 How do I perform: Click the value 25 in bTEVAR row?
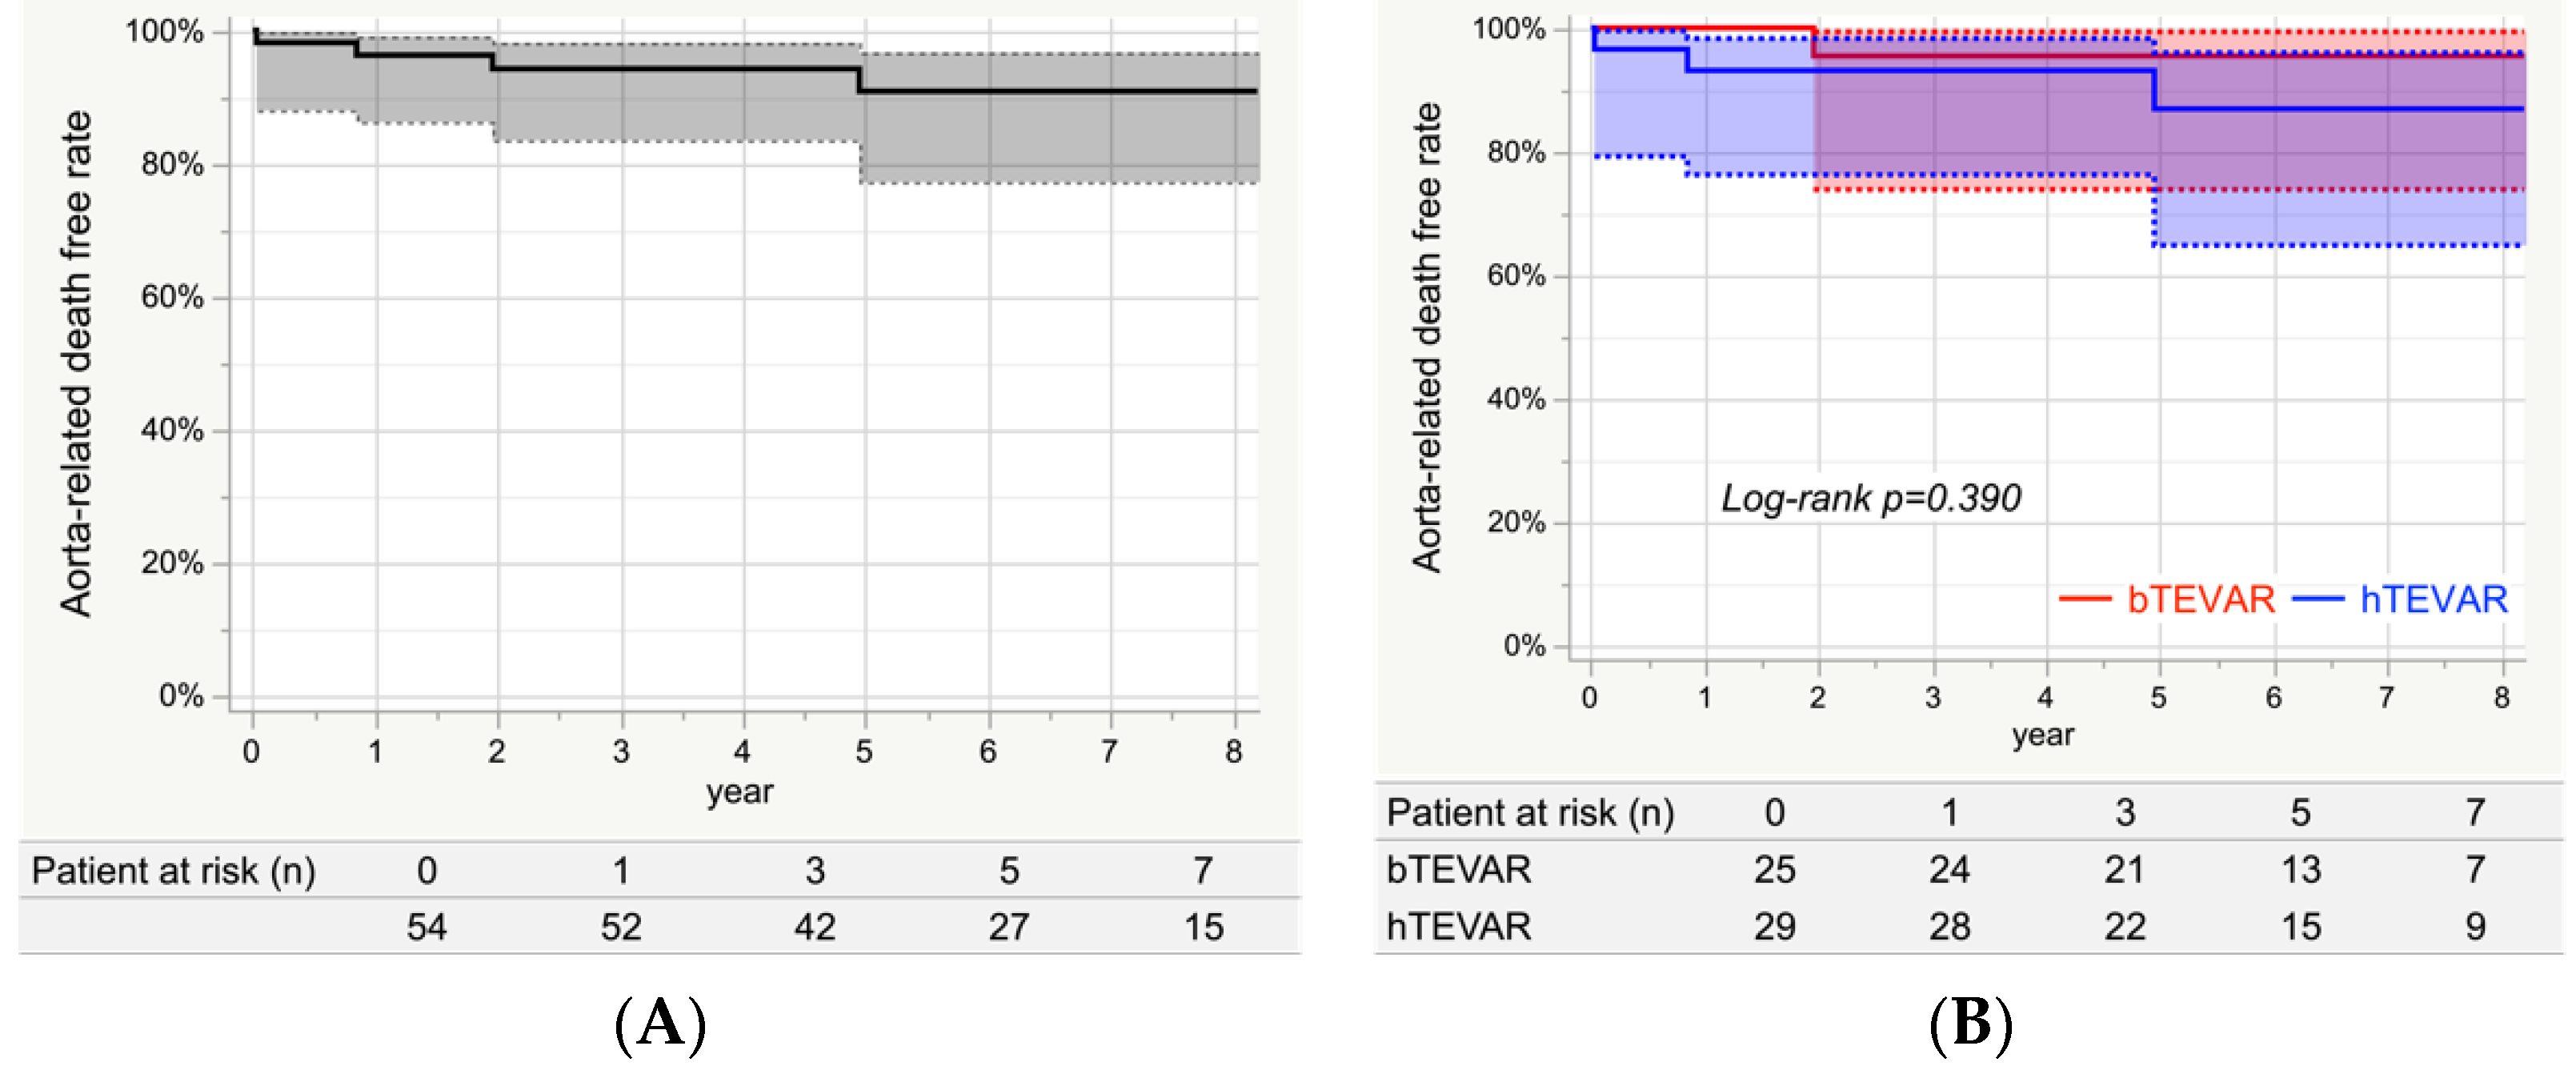click(1774, 869)
